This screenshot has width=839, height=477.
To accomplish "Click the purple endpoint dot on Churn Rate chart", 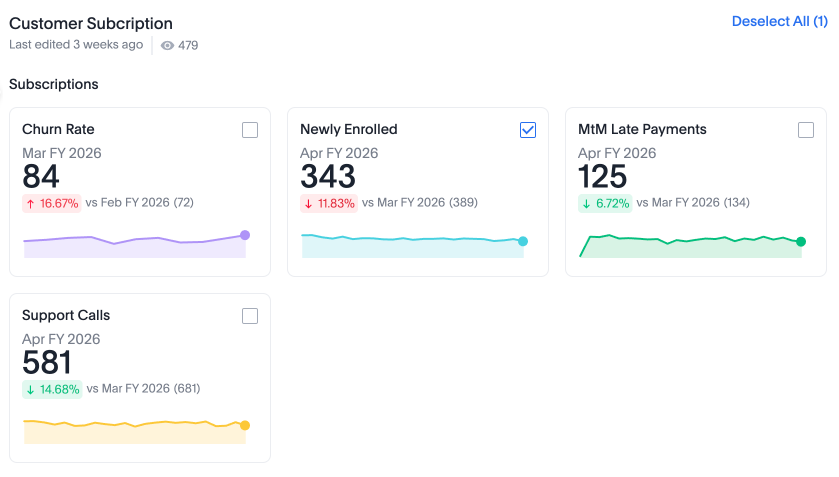I will (245, 235).
